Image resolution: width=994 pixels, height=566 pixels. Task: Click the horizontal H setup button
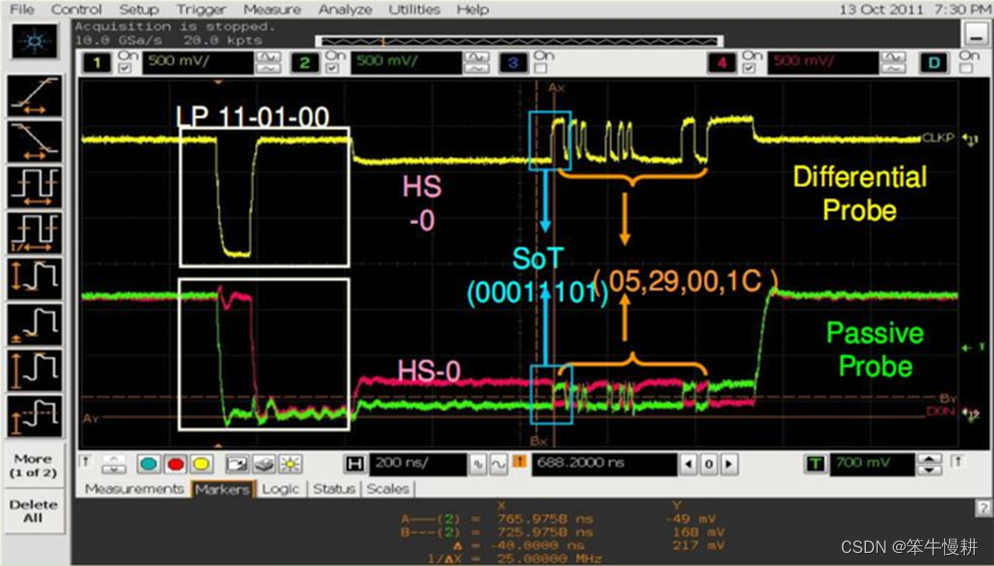[x=354, y=464]
